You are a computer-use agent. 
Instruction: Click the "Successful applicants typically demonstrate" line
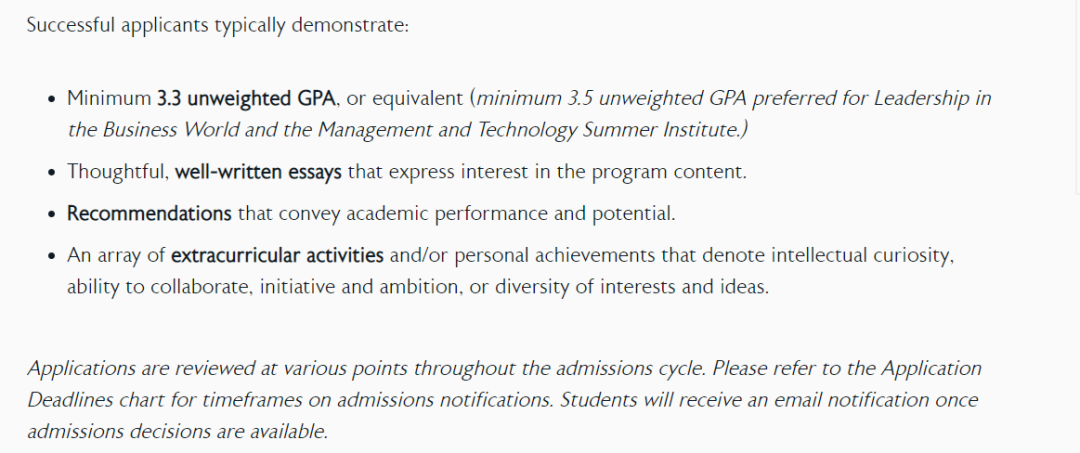coord(218,27)
